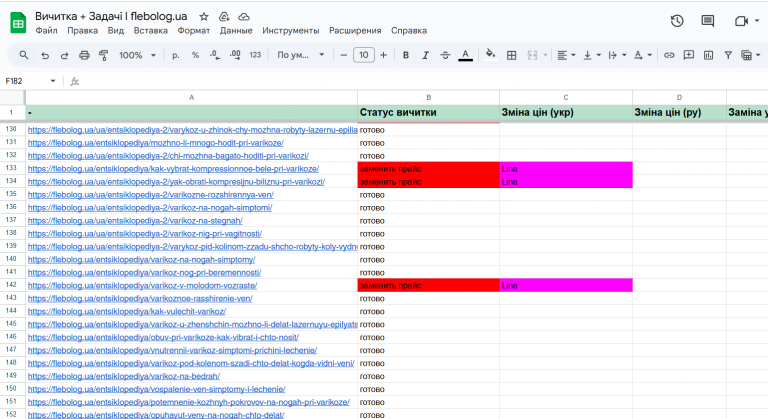Open the comments panel icon
This screenshot has width=768, height=419.
coord(707,21)
